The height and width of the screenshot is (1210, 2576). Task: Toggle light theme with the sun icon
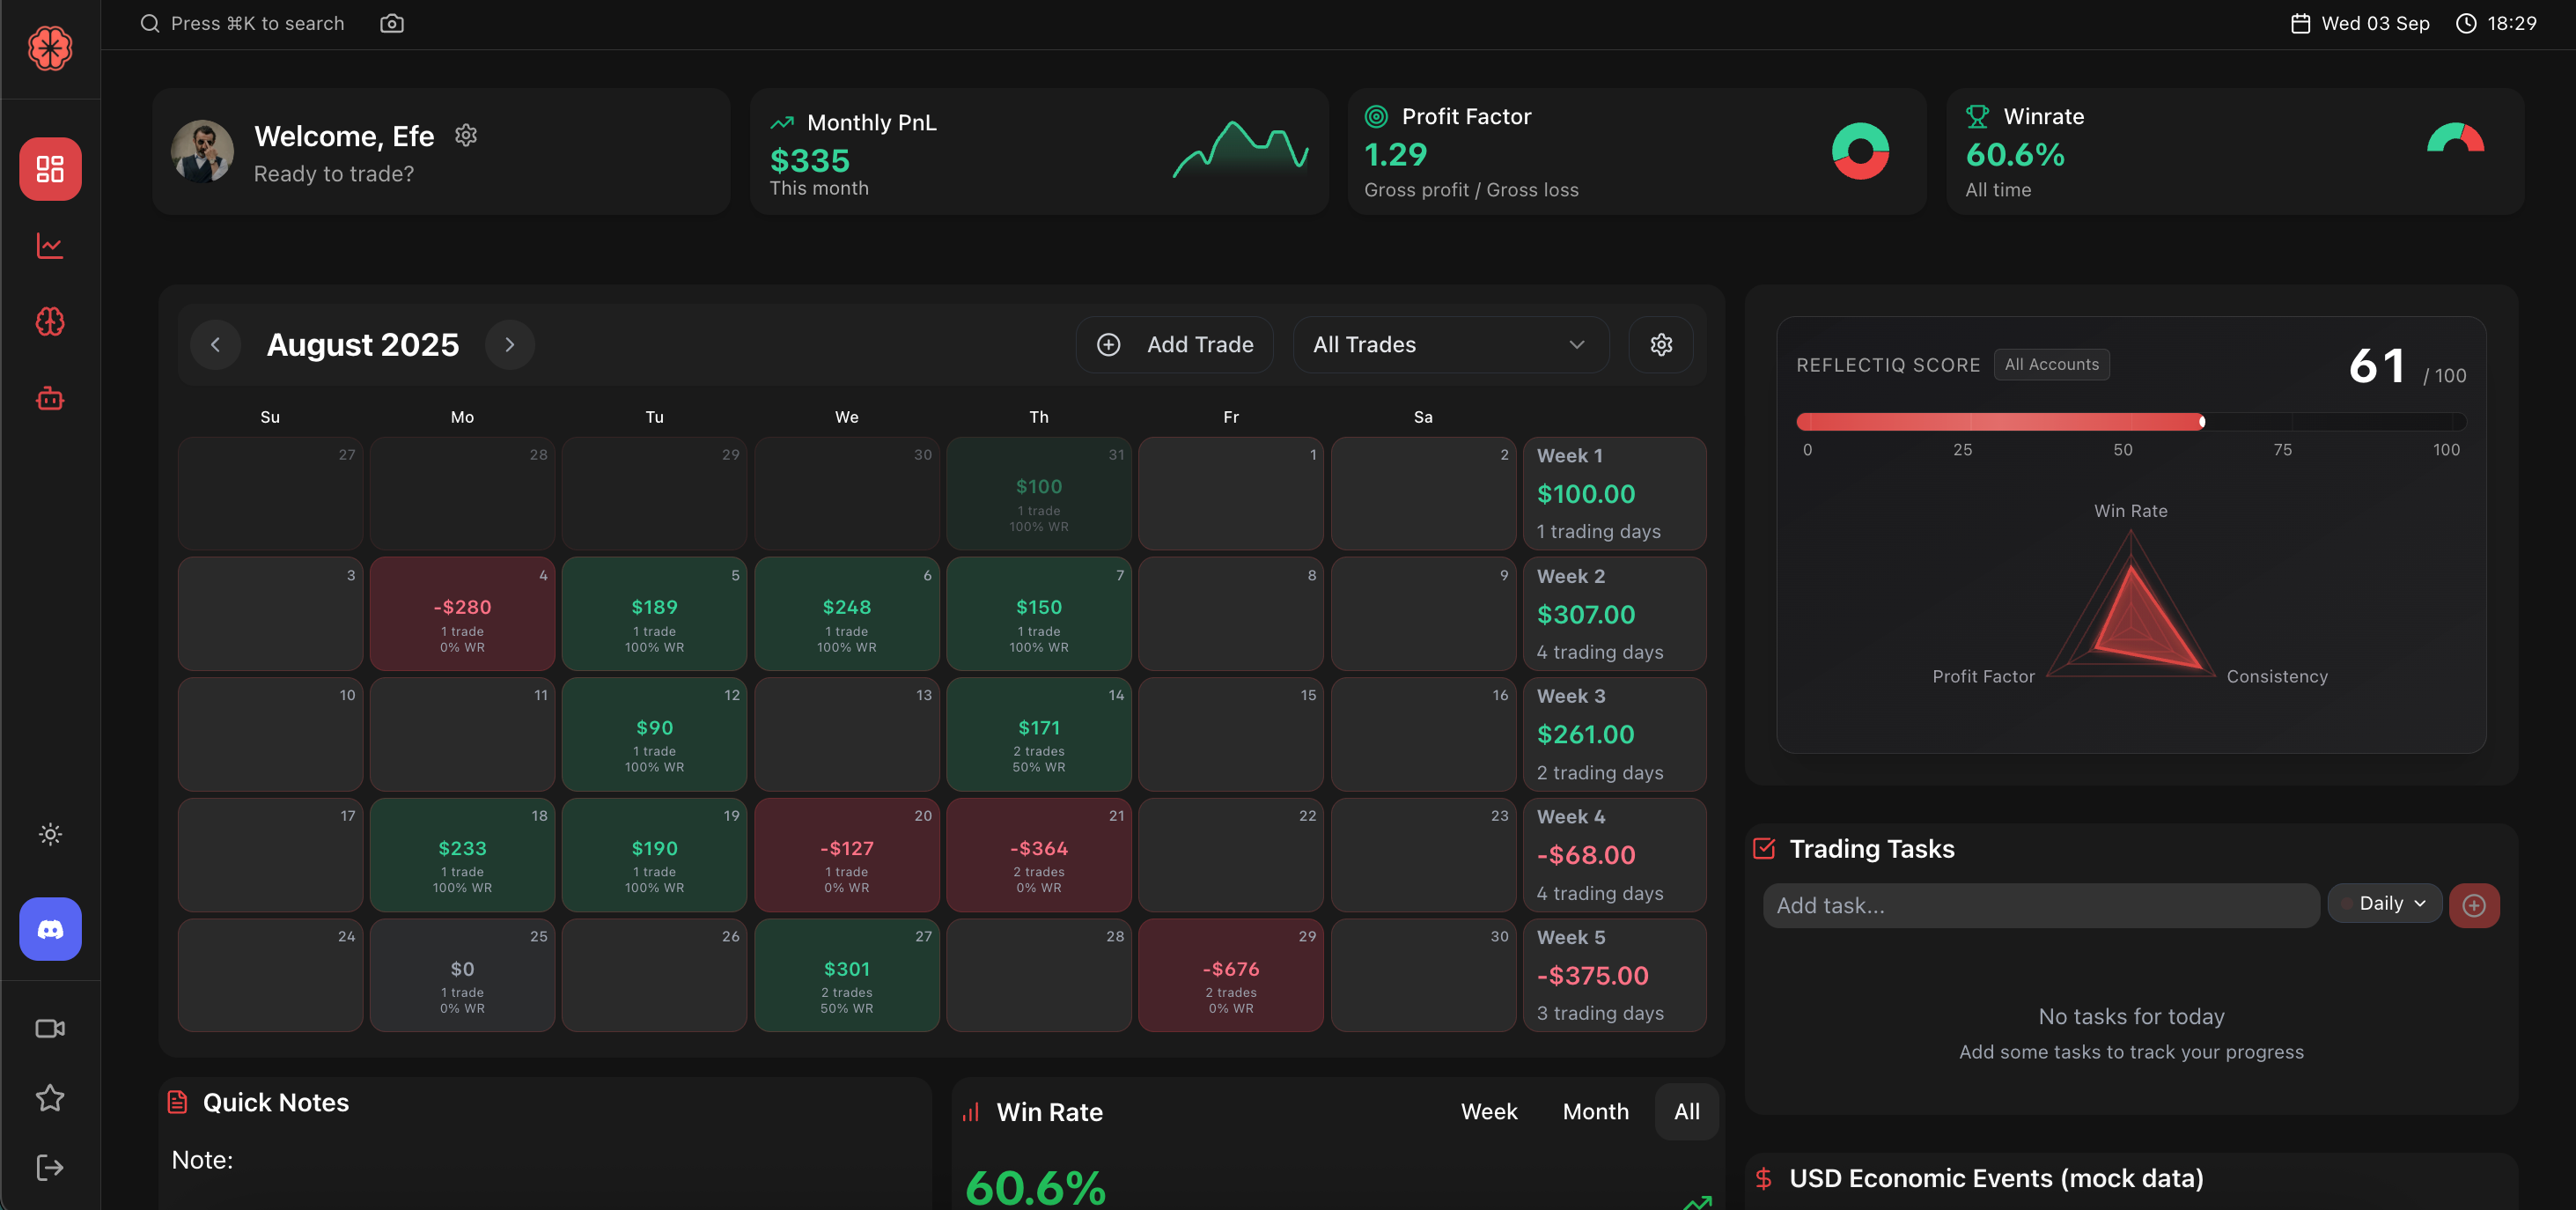pos(49,835)
